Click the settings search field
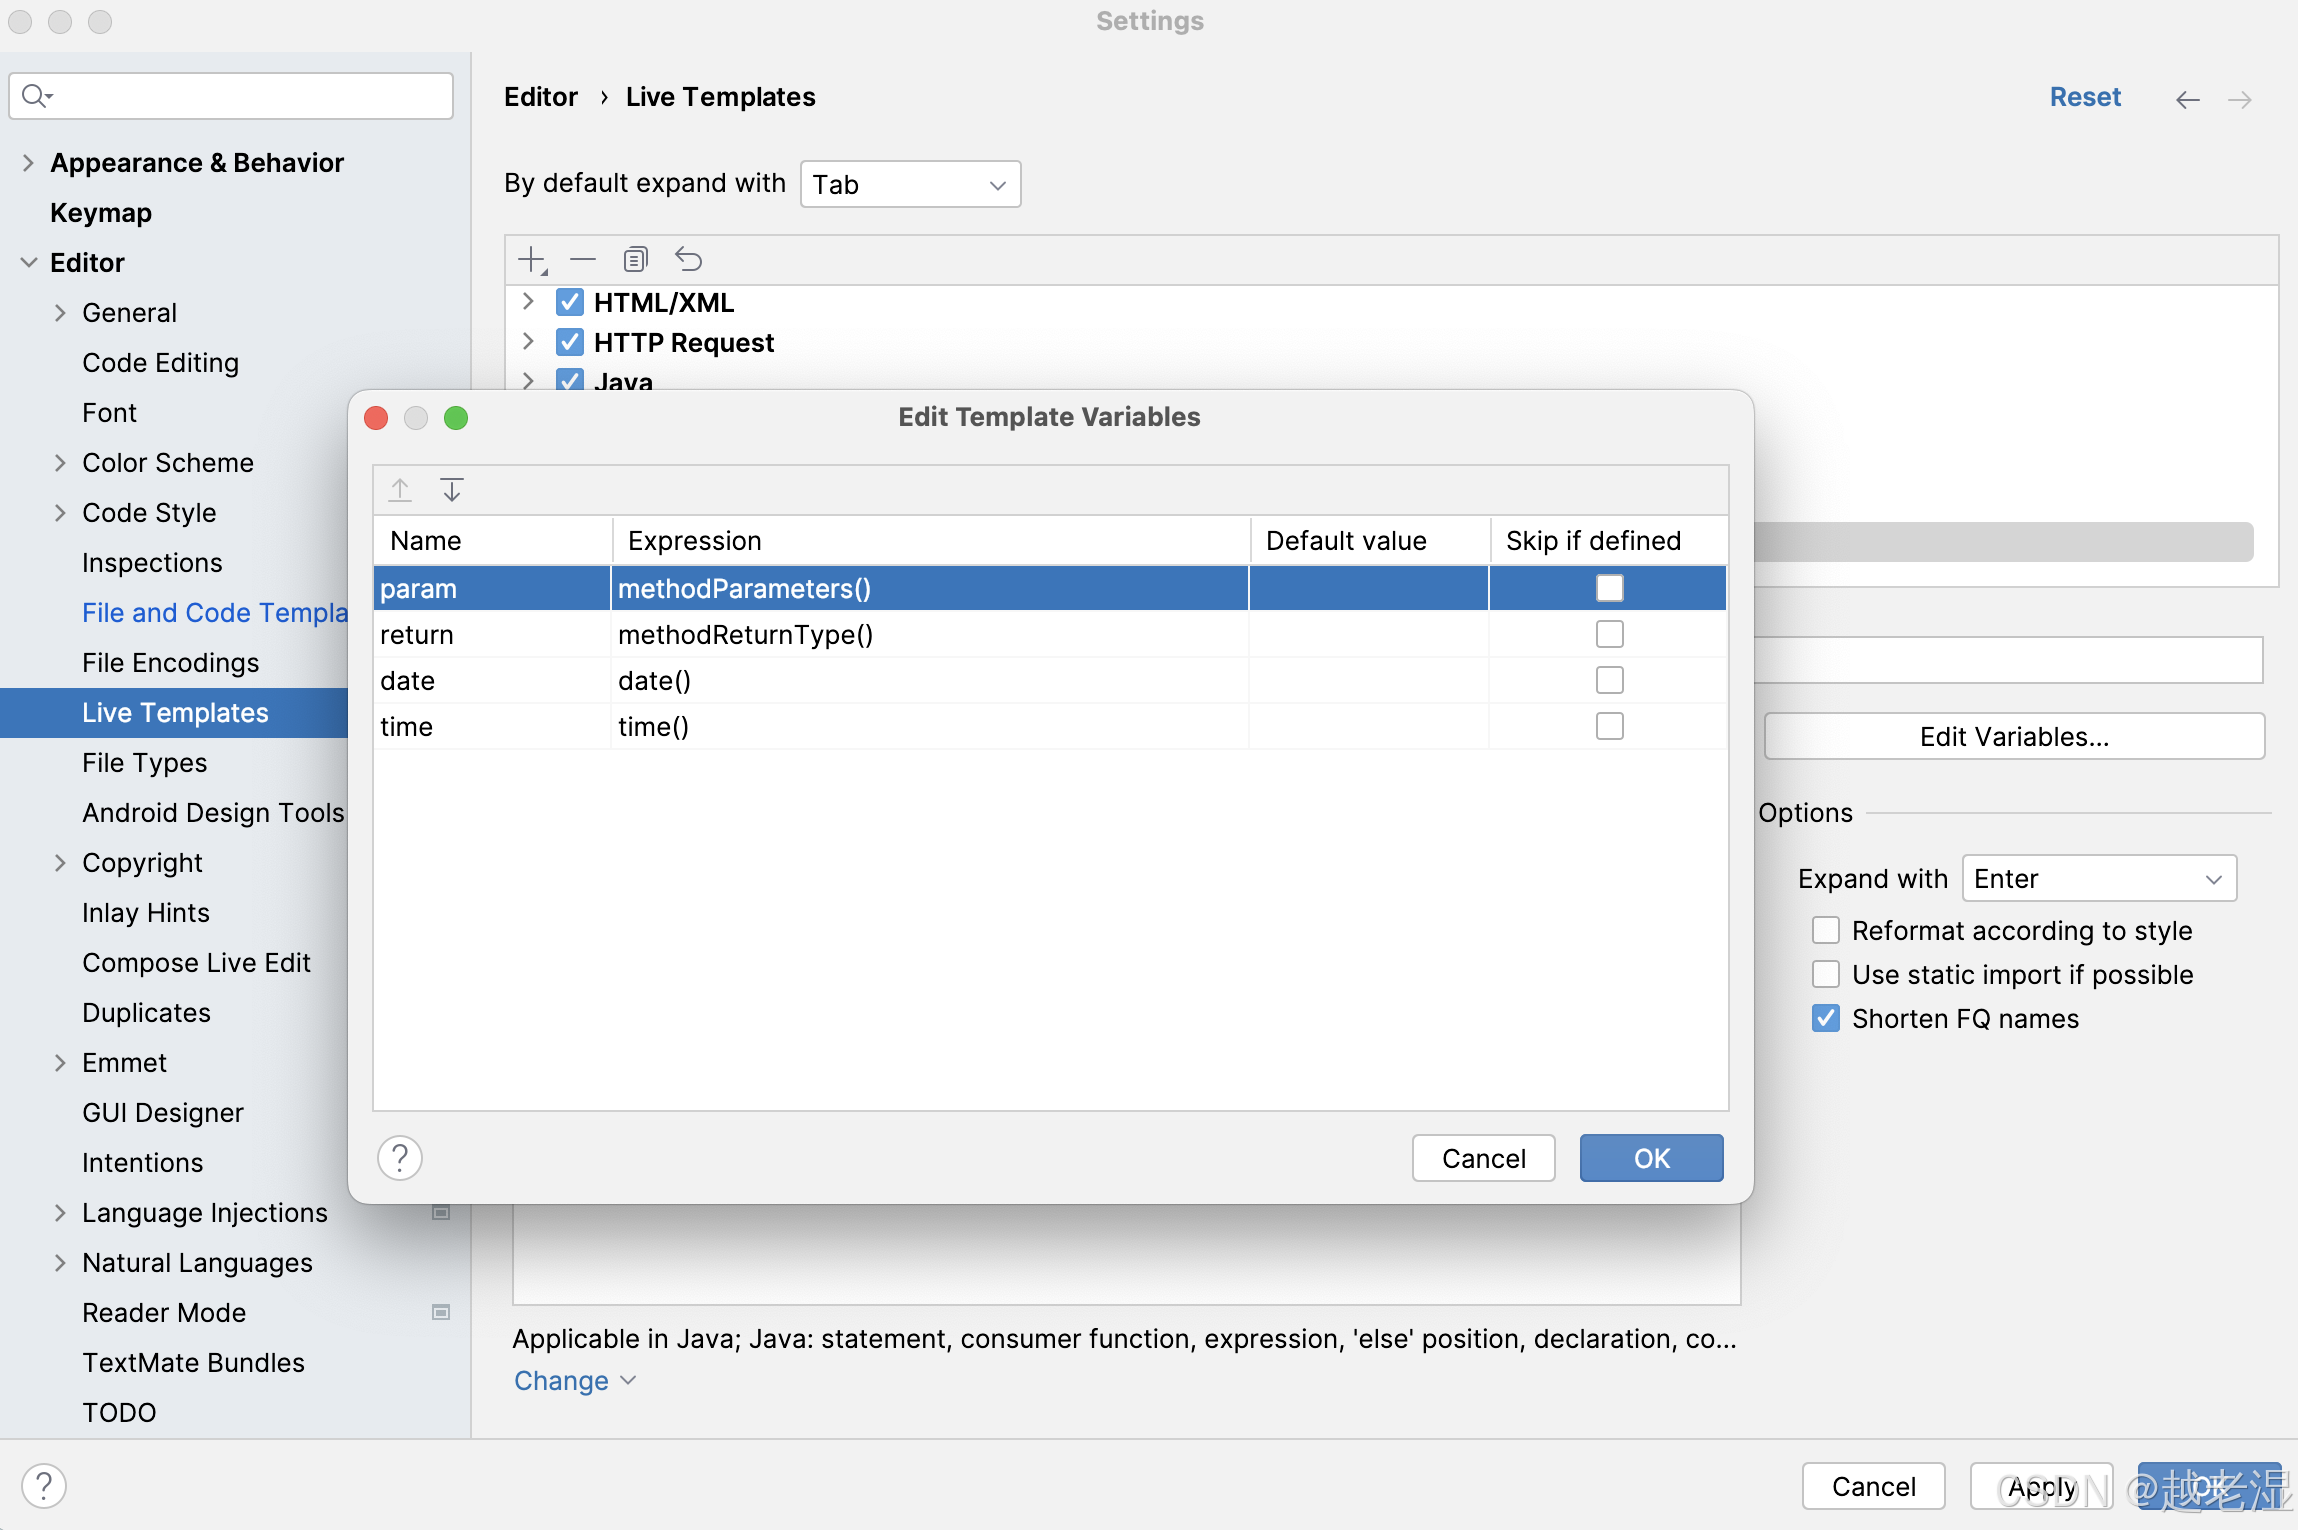 [x=232, y=96]
